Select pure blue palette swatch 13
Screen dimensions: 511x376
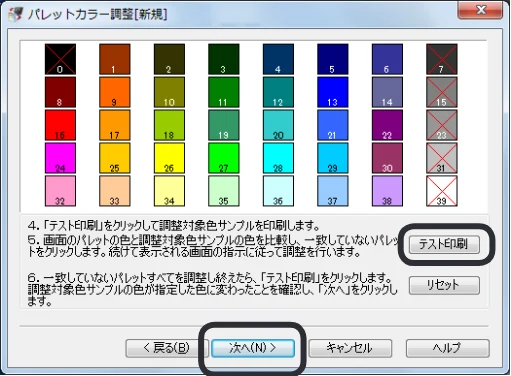(333, 92)
